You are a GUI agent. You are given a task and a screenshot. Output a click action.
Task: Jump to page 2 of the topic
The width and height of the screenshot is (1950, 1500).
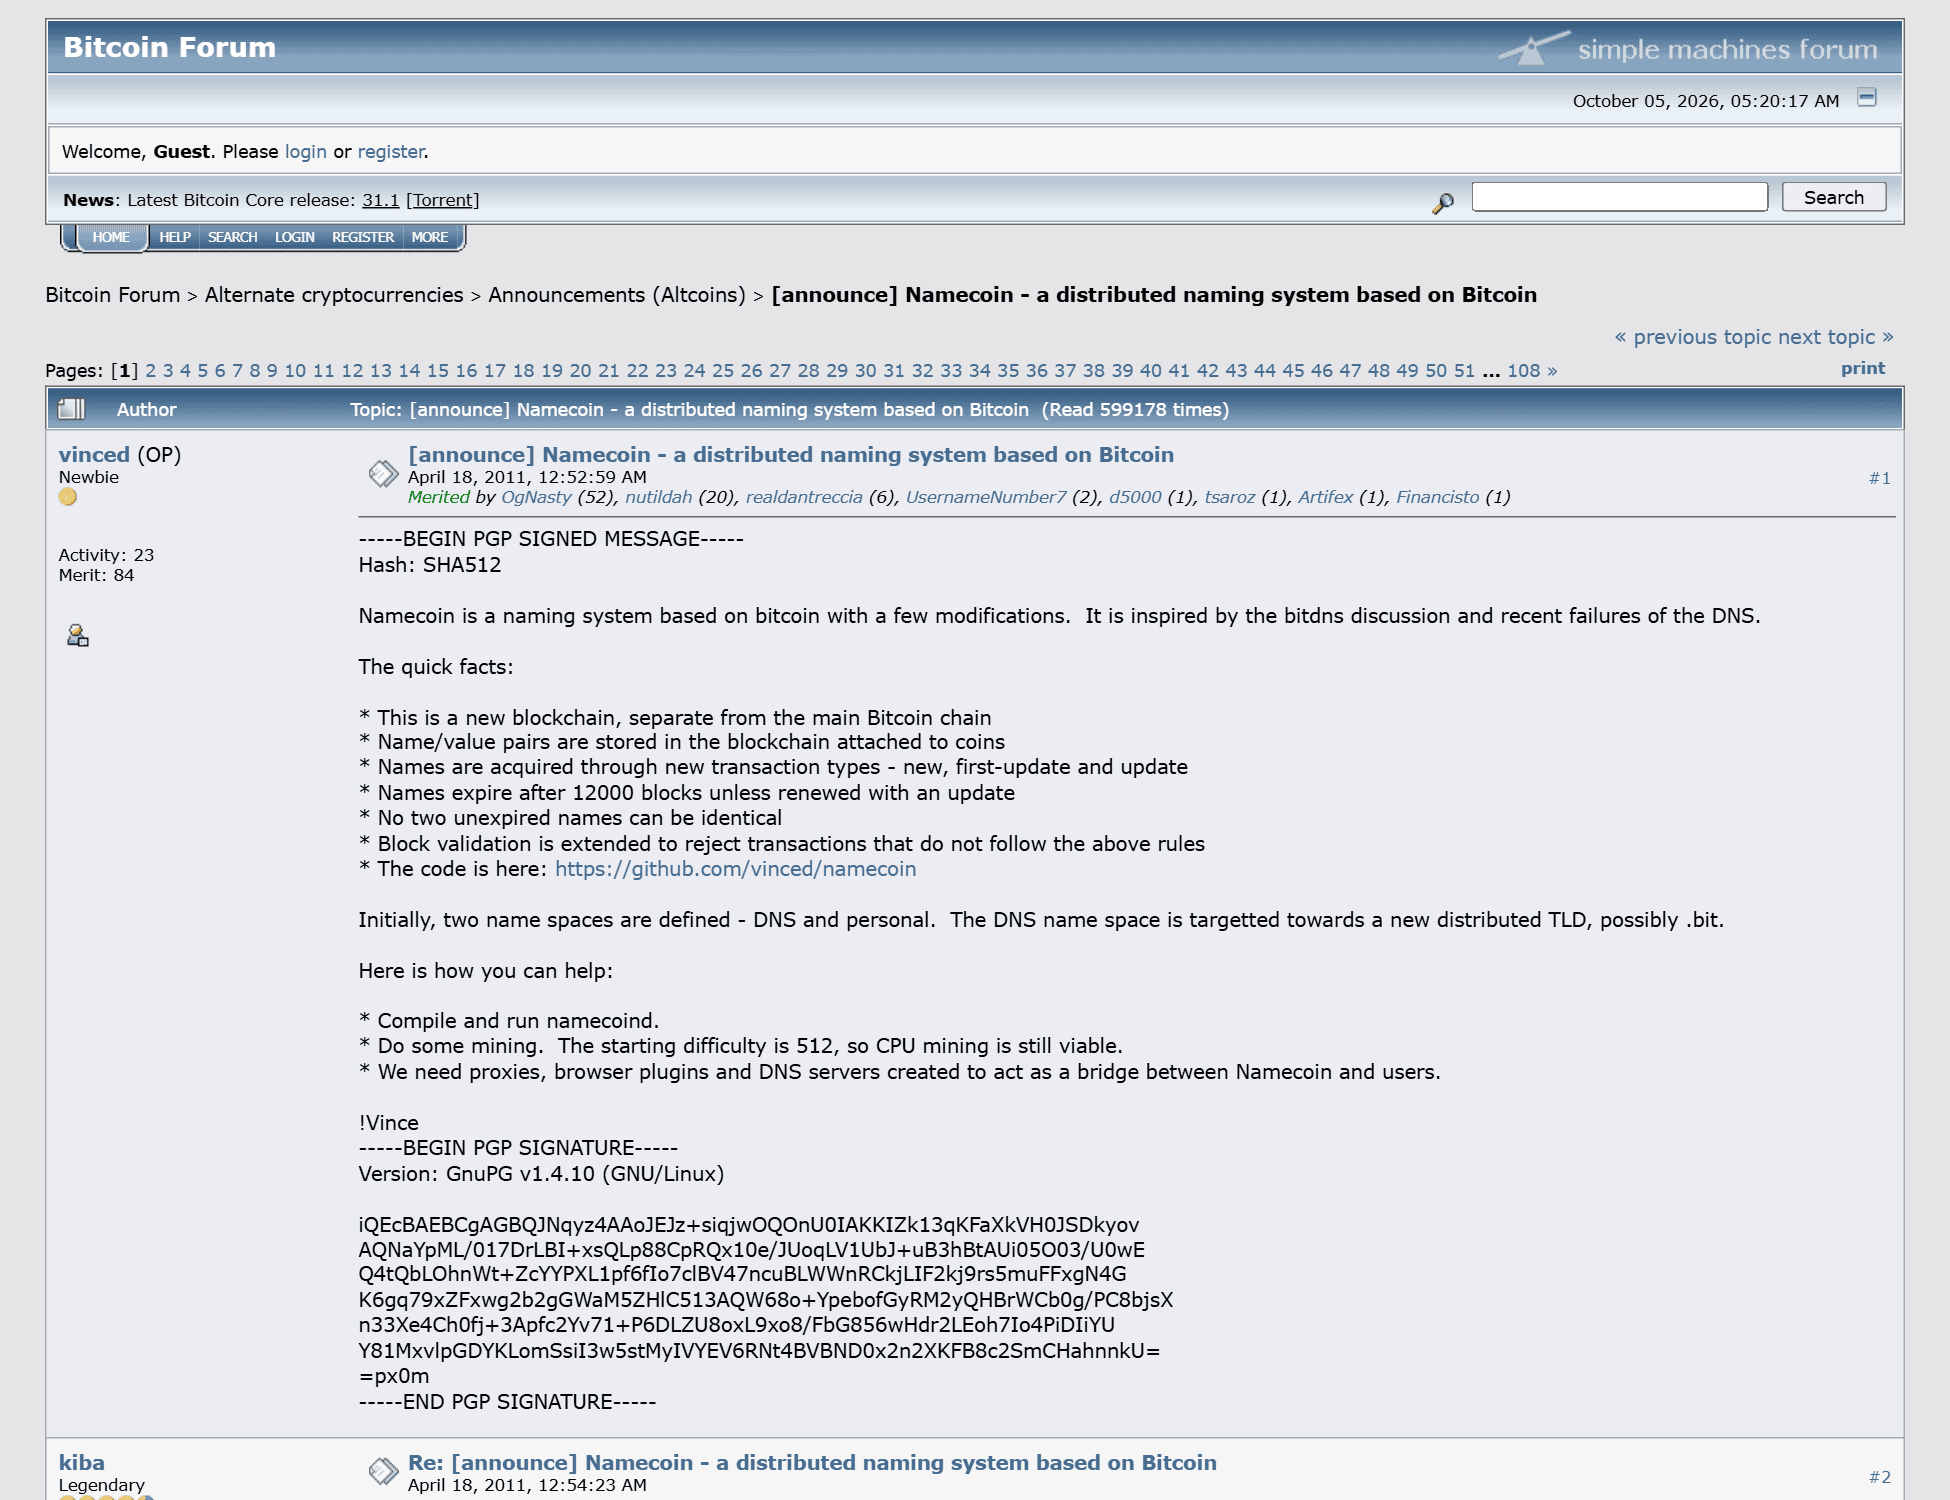coord(151,371)
